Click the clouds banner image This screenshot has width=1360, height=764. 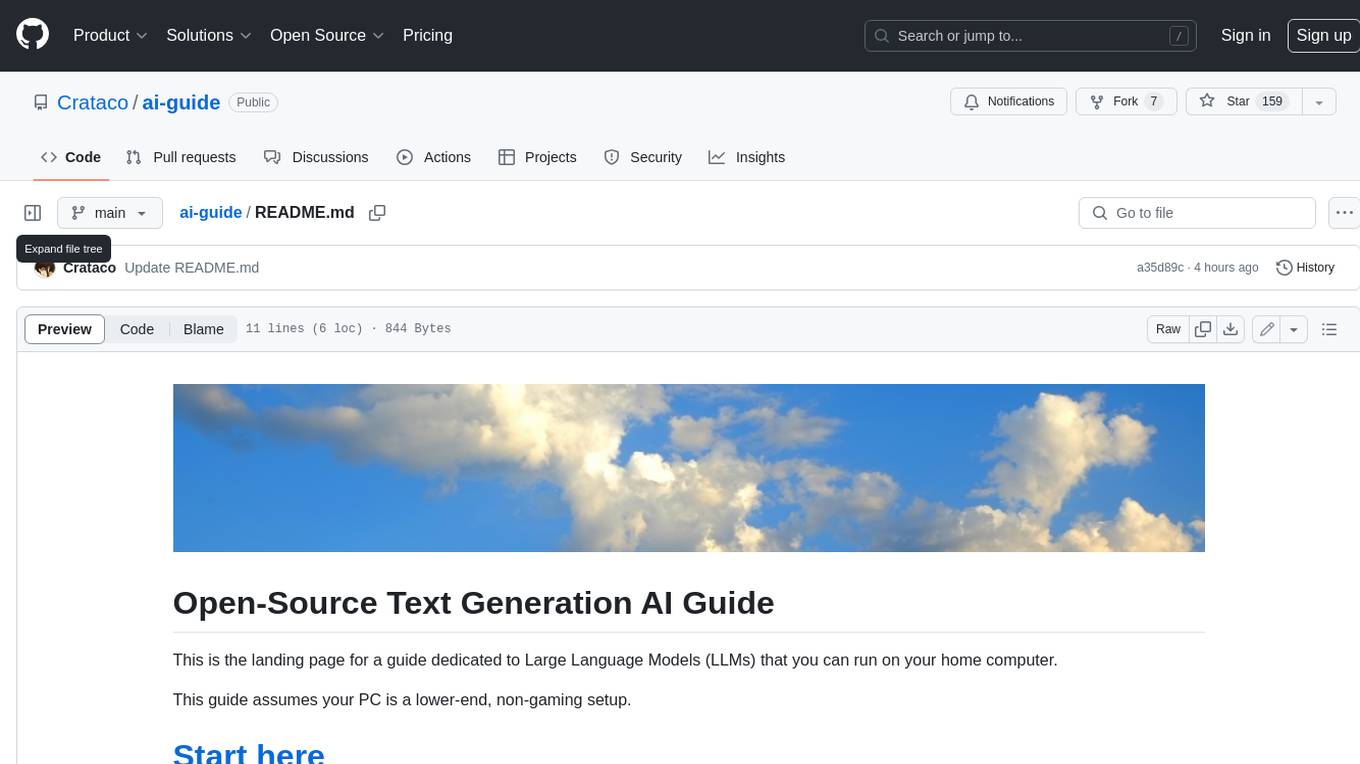[688, 468]
